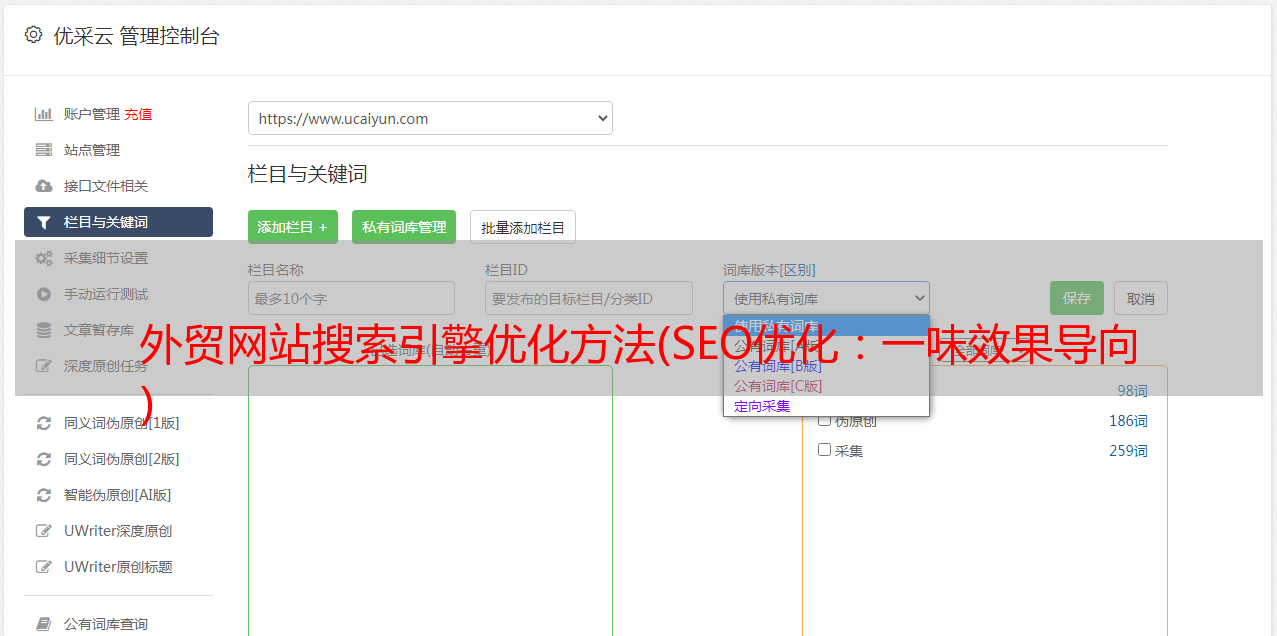1277x636 pixels.
Task: Click the 词库版本[区别] label
Action: tap(769, 270)
